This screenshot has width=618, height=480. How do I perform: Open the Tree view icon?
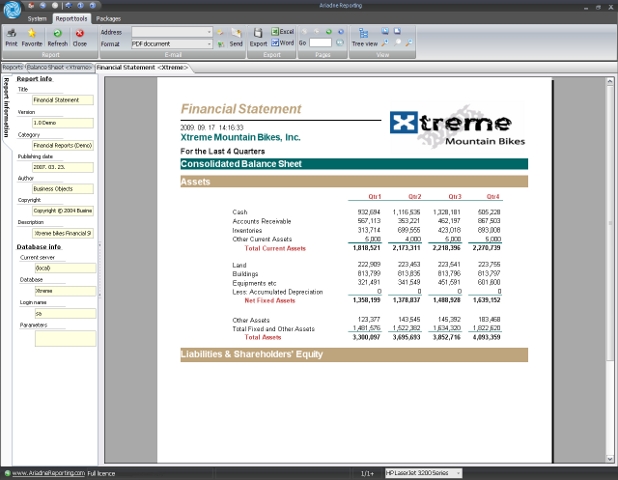click(x=364, y=37)
